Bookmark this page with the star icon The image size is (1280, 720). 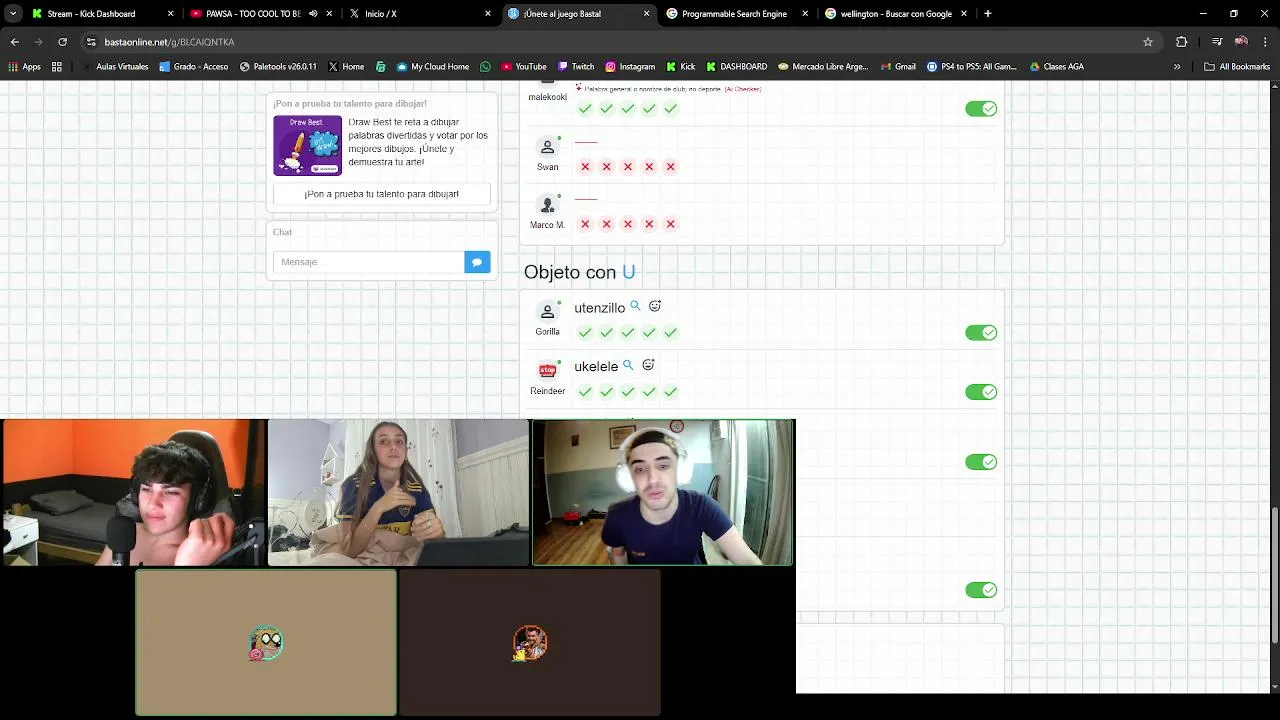[x=1148, y=42]
